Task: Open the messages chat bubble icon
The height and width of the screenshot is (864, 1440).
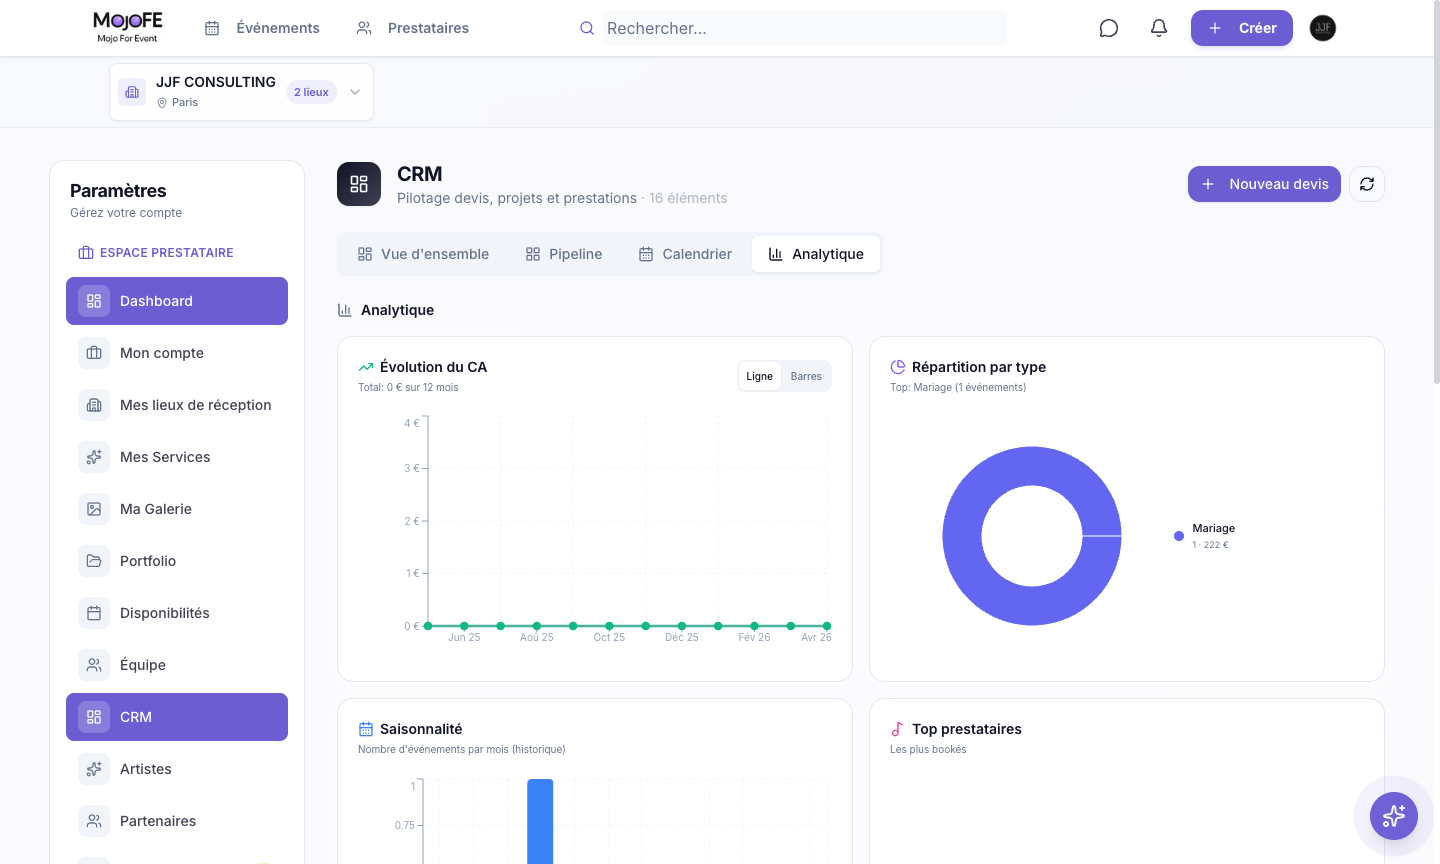Action: 1108,28
